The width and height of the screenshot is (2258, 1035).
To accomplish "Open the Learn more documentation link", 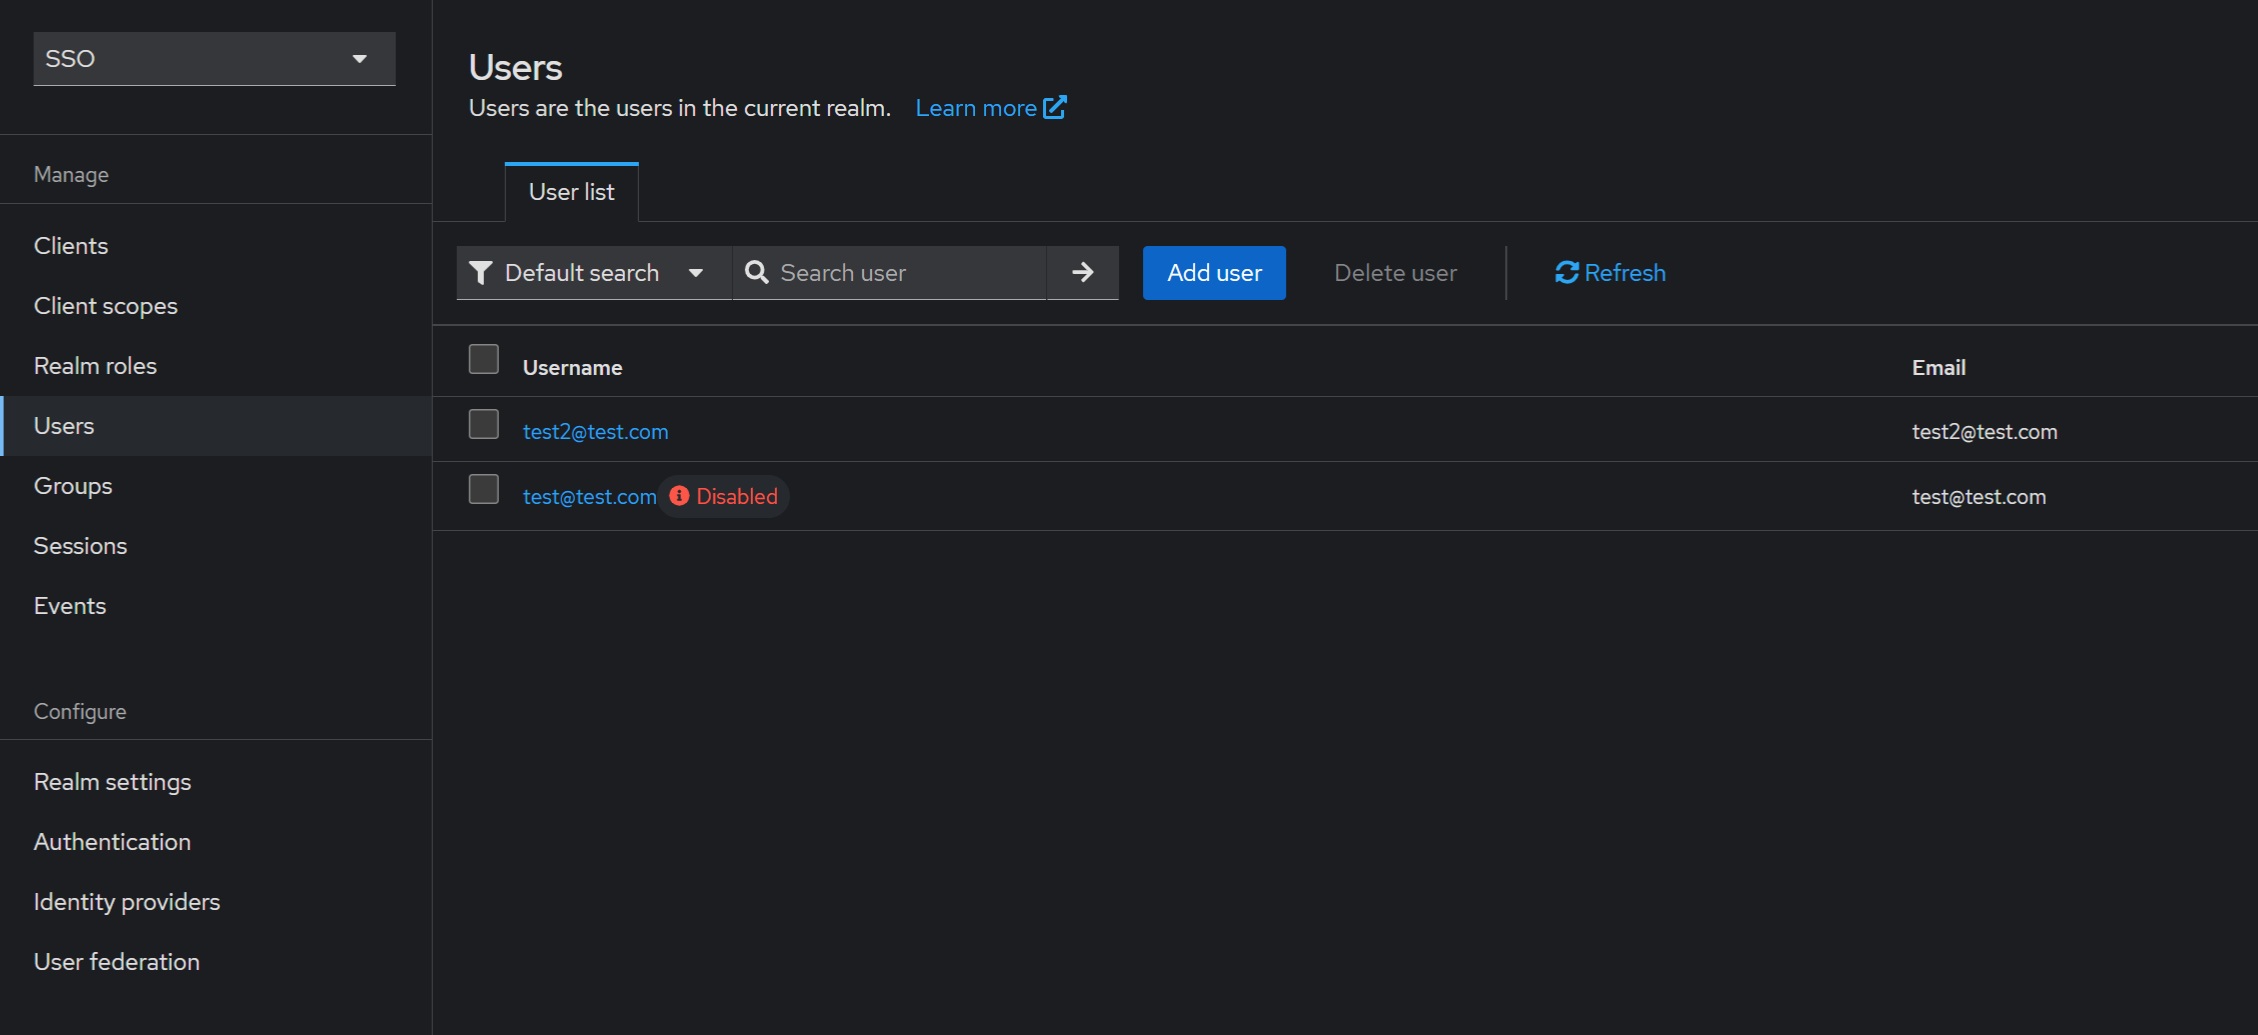I will point(975,108).
